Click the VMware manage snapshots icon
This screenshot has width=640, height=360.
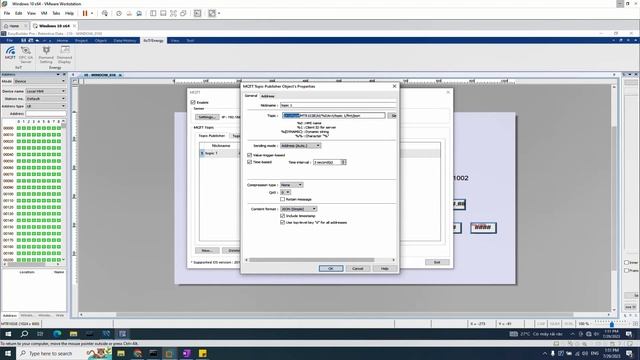(139, 13)
